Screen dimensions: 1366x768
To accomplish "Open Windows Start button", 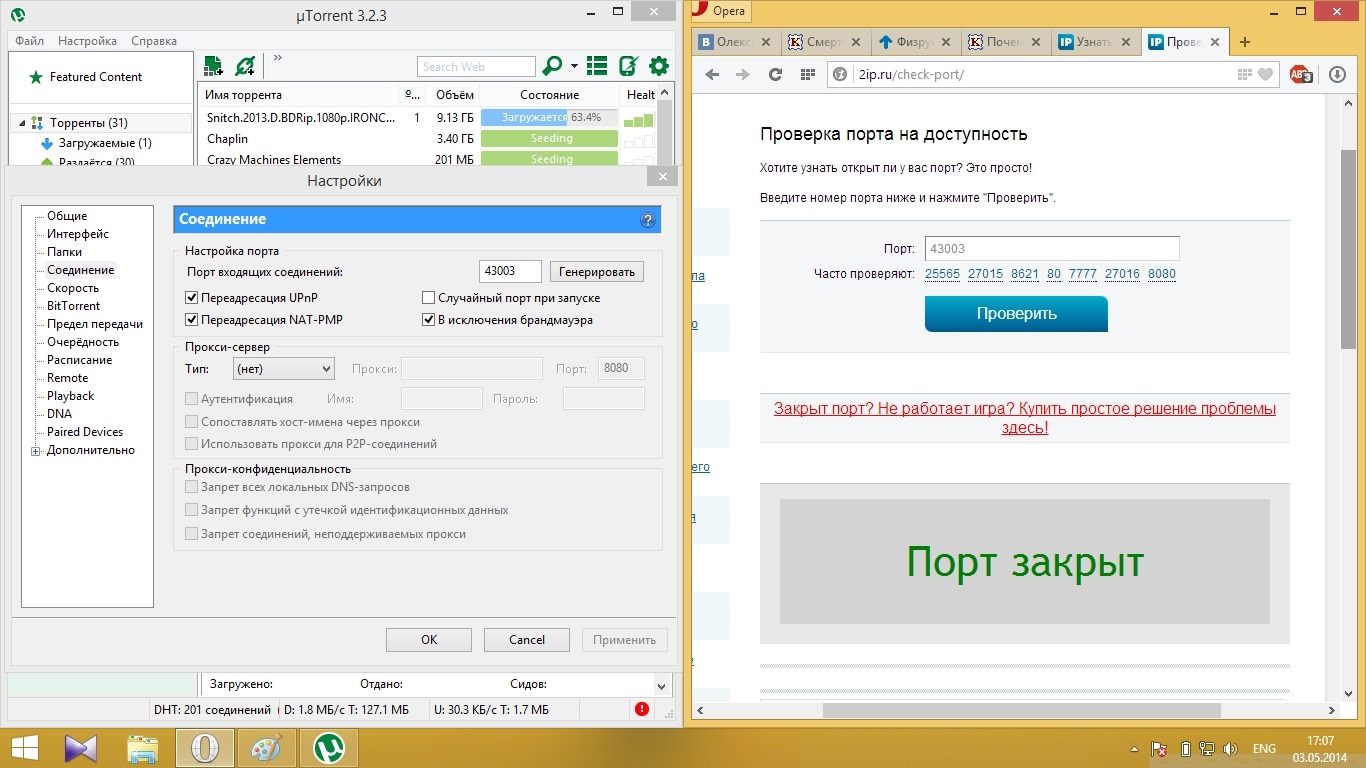I will click(24, 747).
